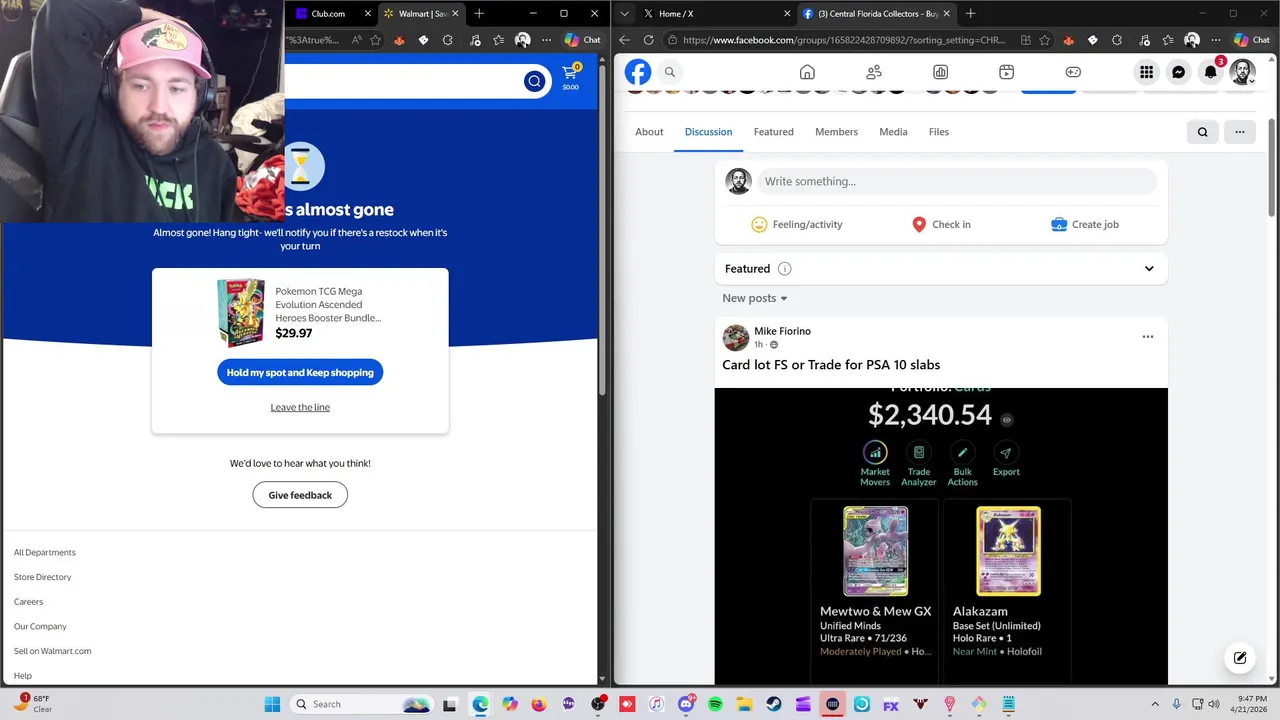
Task: Open Spotify from the taskbar
Action: 715,704
